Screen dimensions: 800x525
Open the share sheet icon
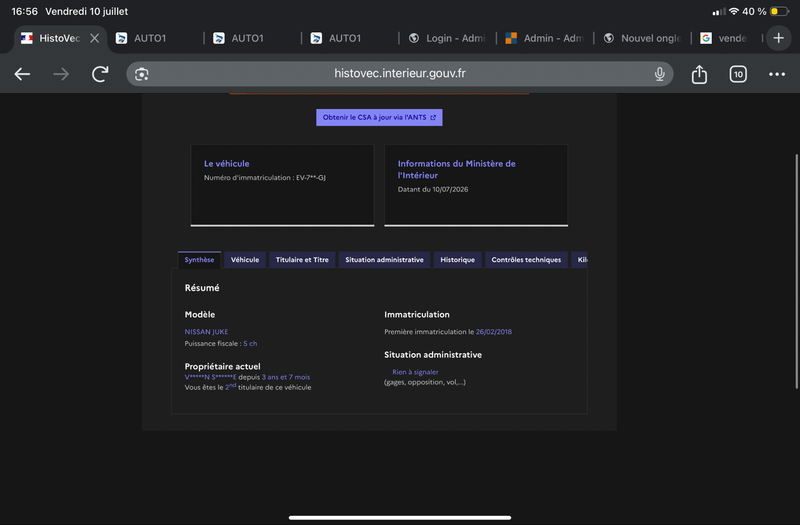pyautogui.click(x=699, y=74)
